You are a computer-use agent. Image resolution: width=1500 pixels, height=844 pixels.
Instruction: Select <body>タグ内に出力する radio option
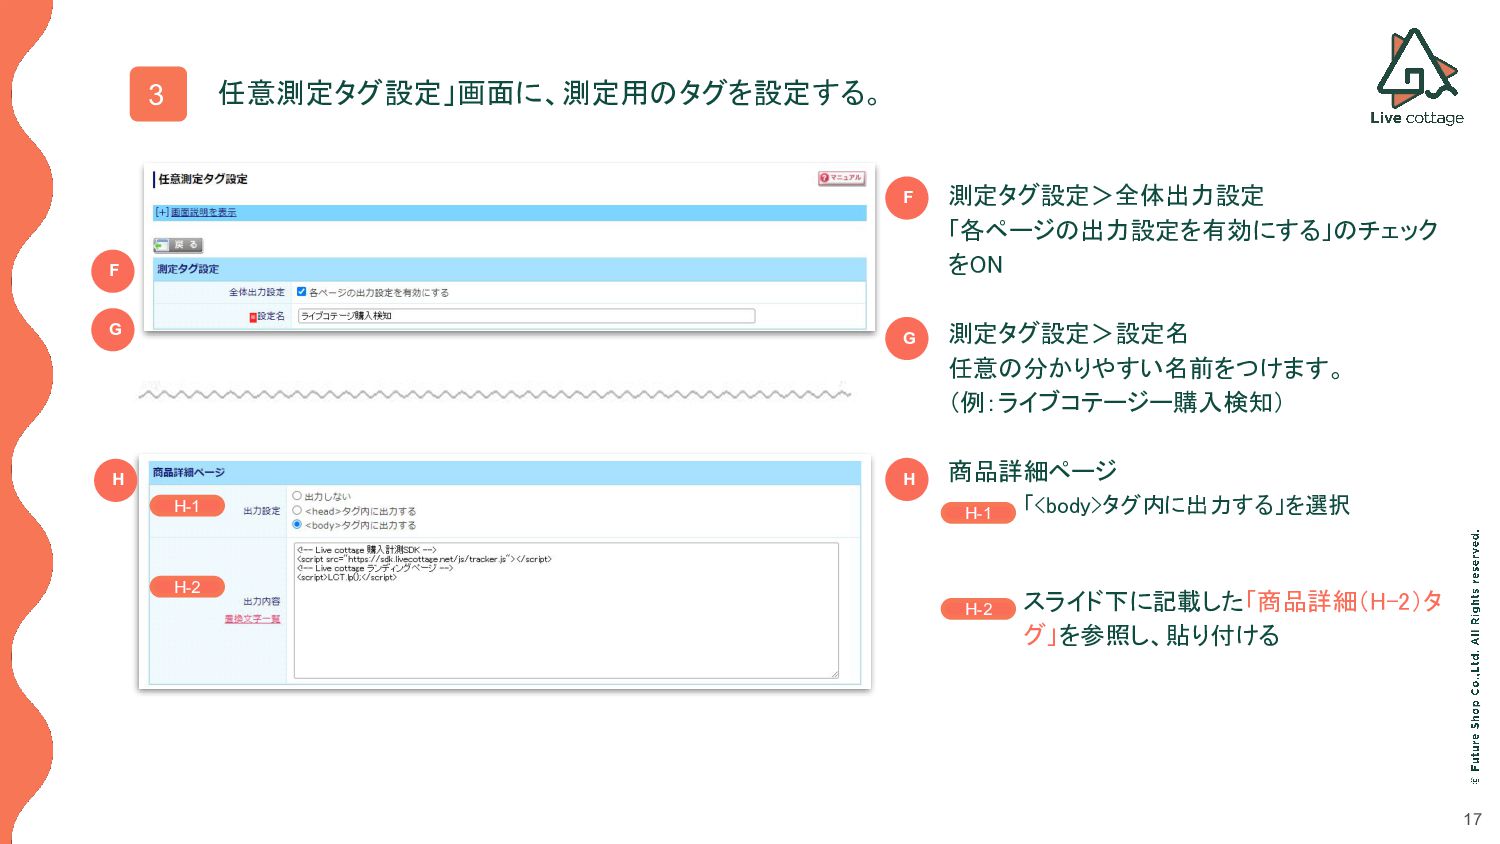pos(297,524)
